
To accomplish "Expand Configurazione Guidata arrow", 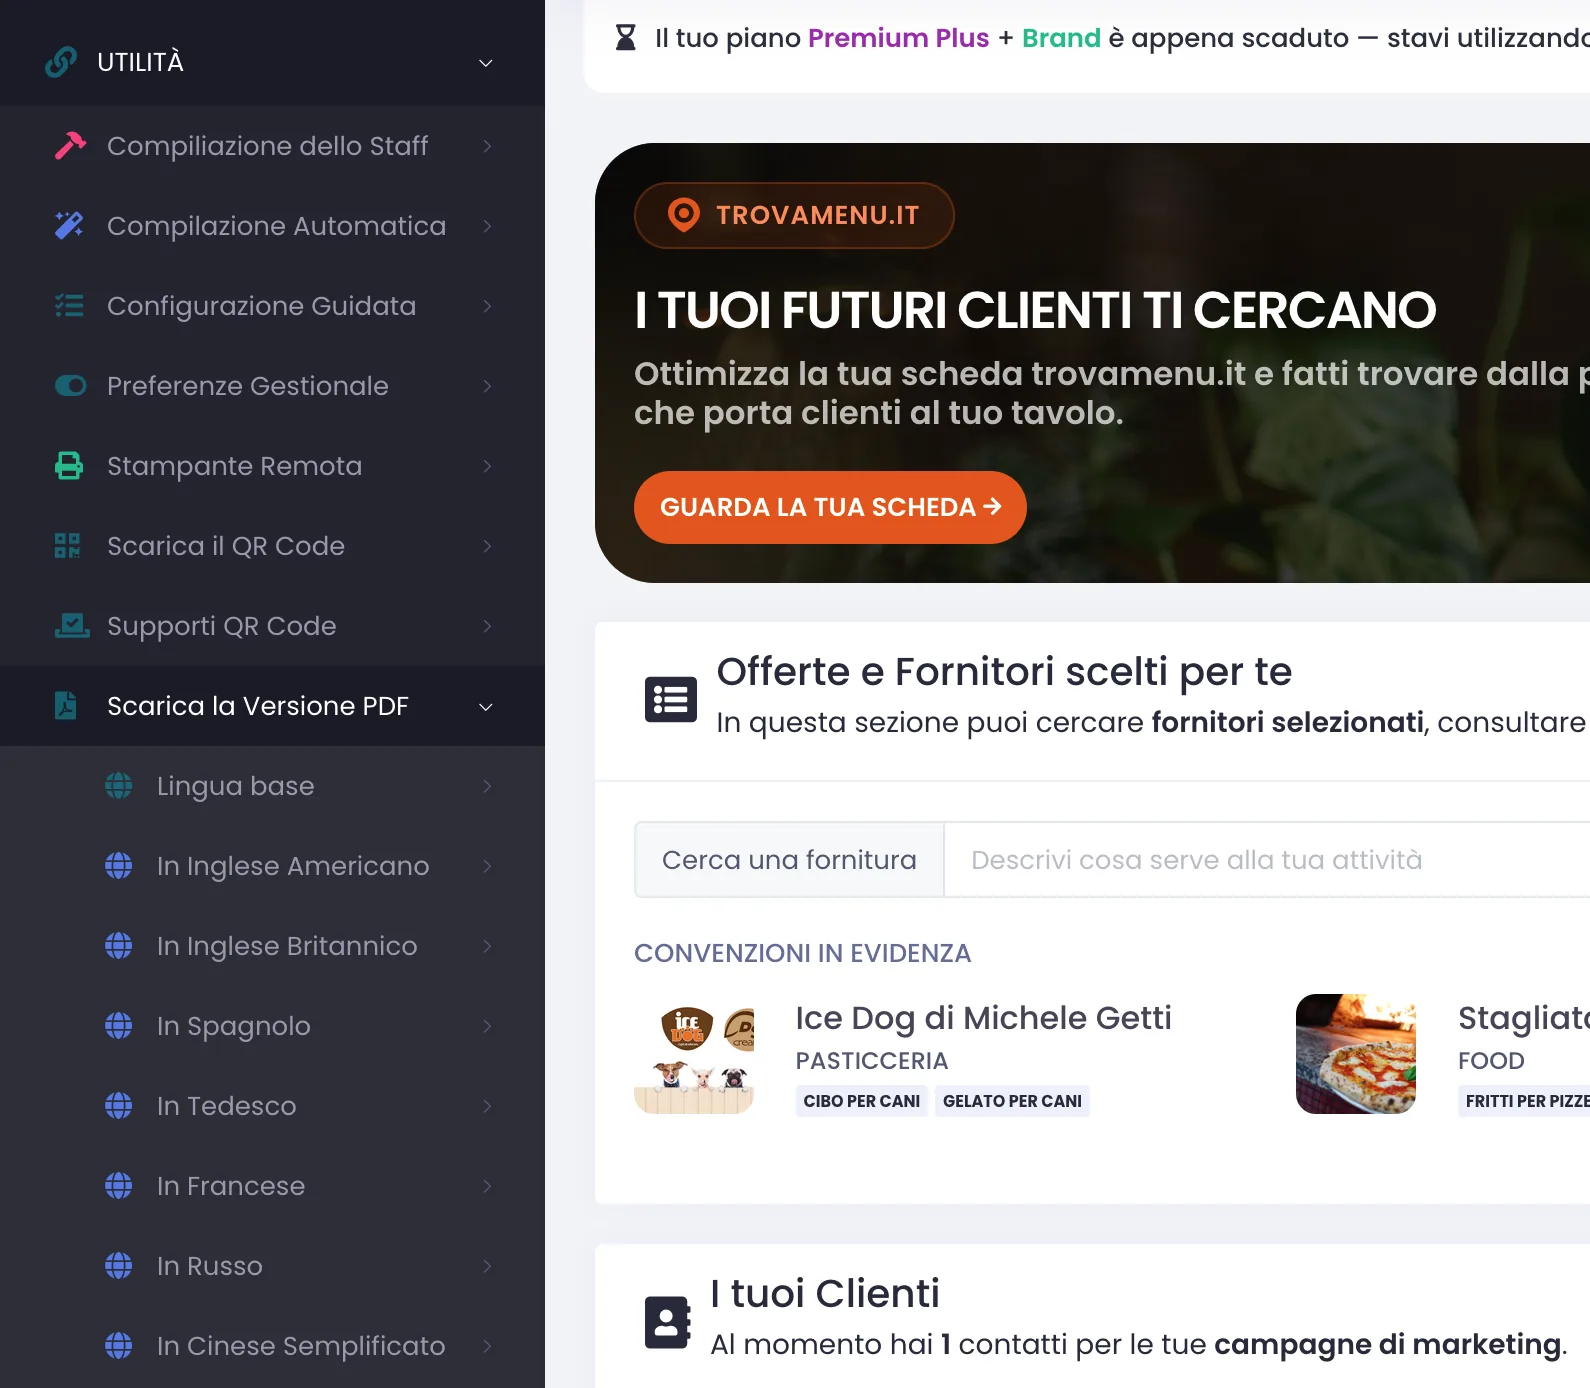I will [x=487, y=306].
